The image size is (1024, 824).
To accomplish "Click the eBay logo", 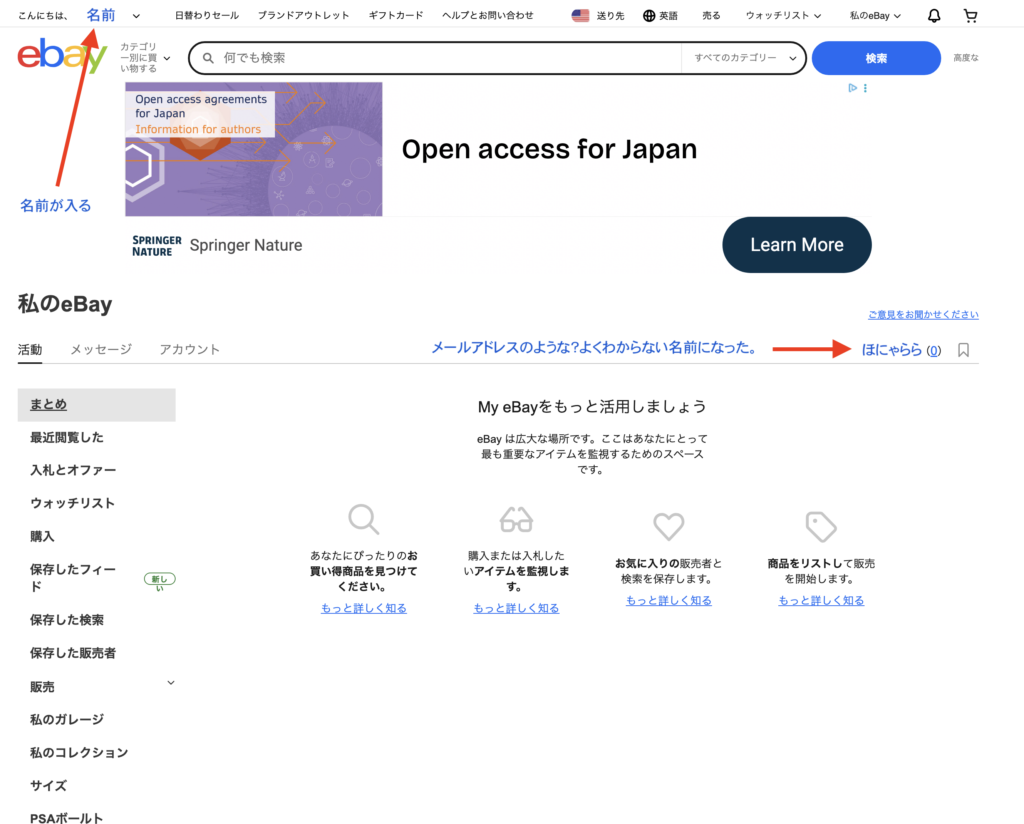I will click(61, 57).
